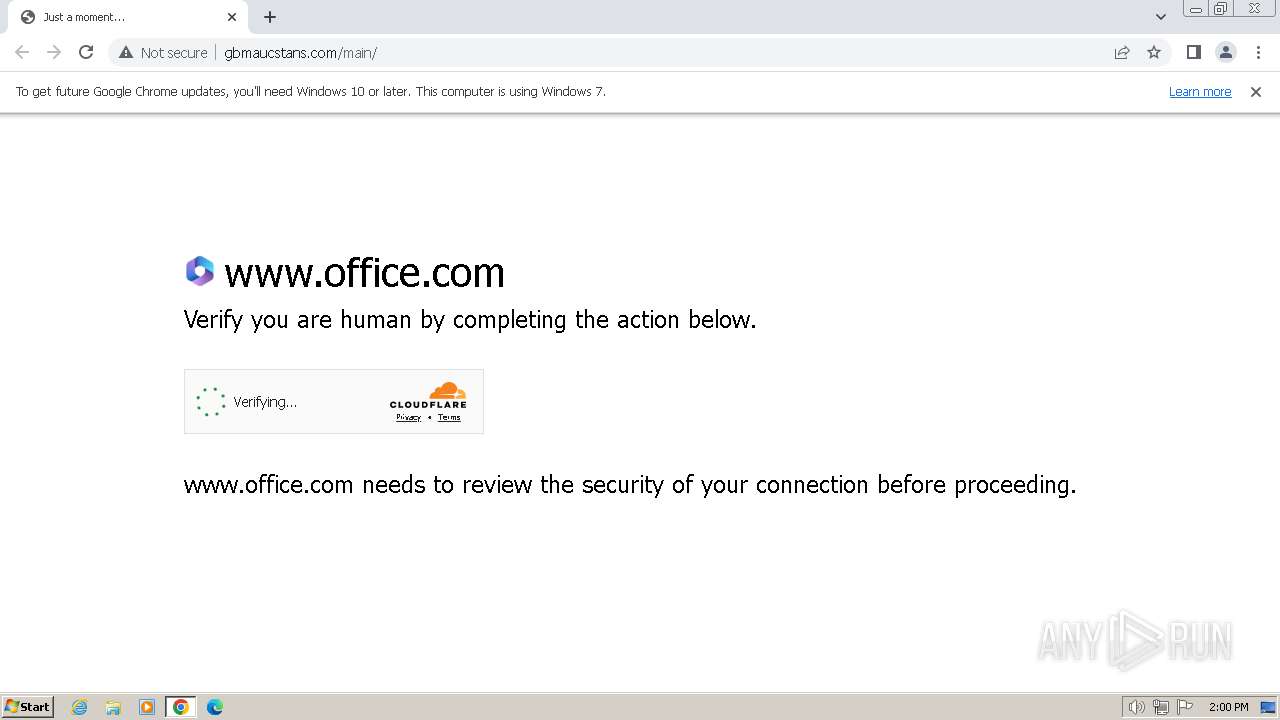Open a new tab
This screenshot has height=720, width=1280.
pos(270,17)
